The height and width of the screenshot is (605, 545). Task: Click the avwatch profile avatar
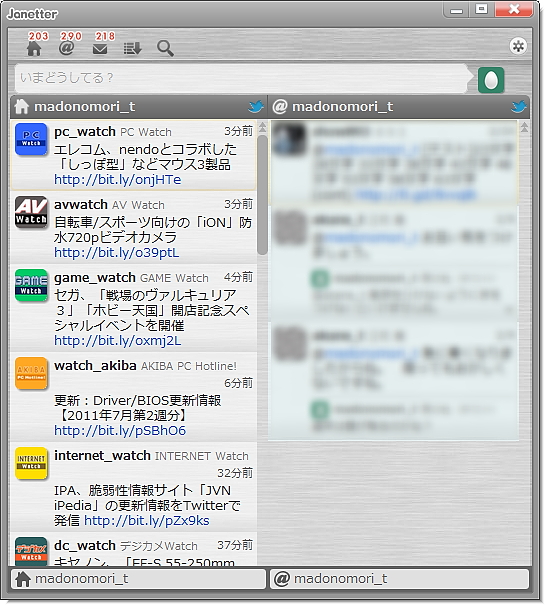click(31, 212)
